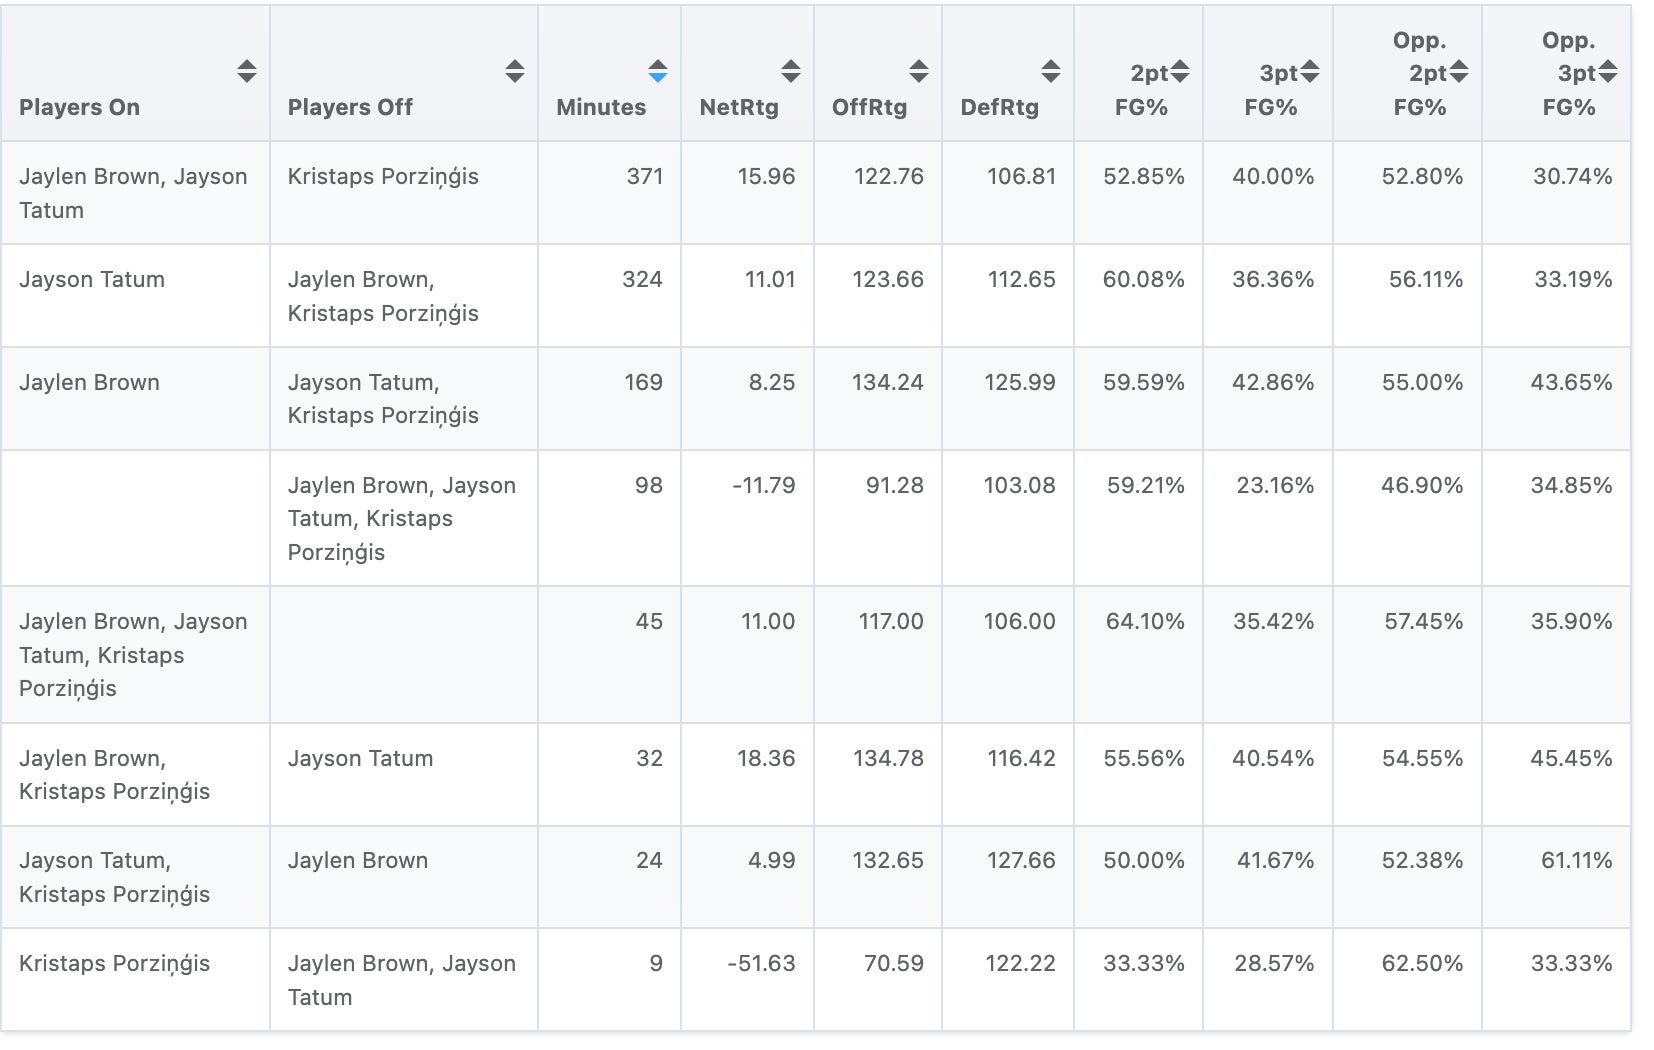
Task: Sort by 2pt FG% arrows
Action: tap(1180, 71)
